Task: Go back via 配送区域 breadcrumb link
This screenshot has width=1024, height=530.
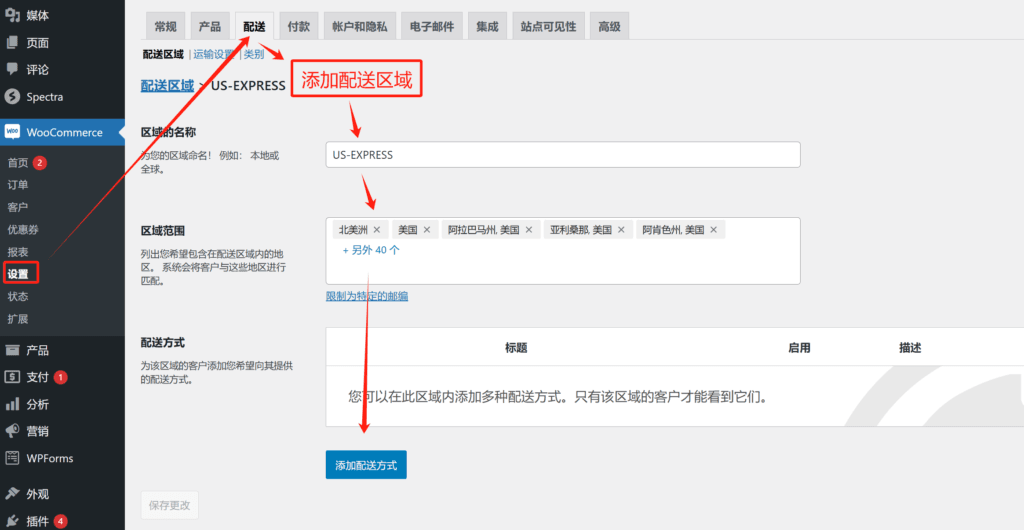Action: point(168,86)
